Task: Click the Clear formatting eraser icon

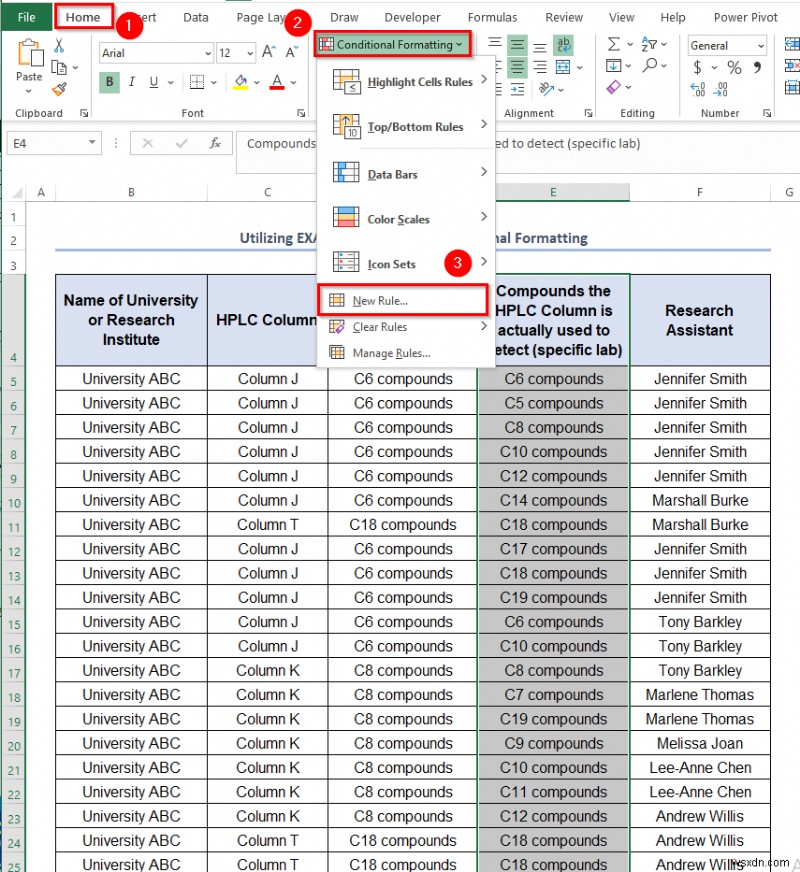Action: click(614, 86)
